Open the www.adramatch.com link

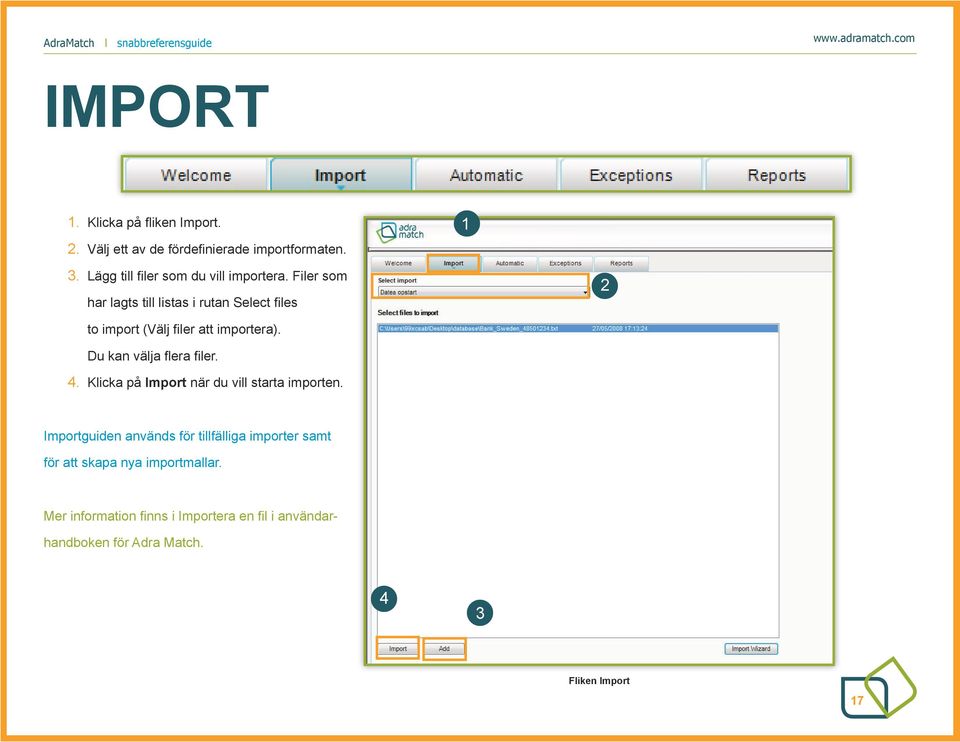[863, 38]
